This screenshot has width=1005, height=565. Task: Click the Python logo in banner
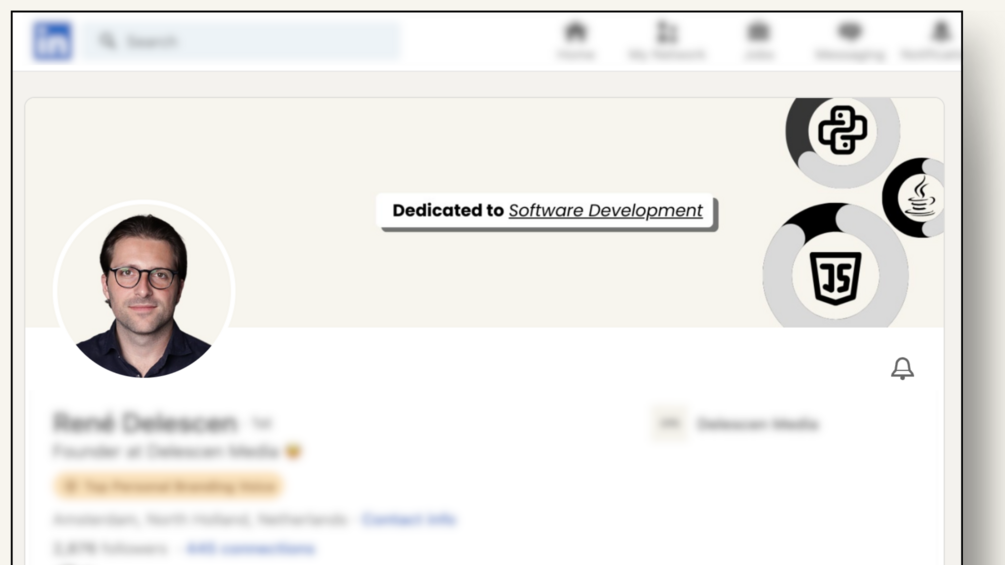point(842,131)
